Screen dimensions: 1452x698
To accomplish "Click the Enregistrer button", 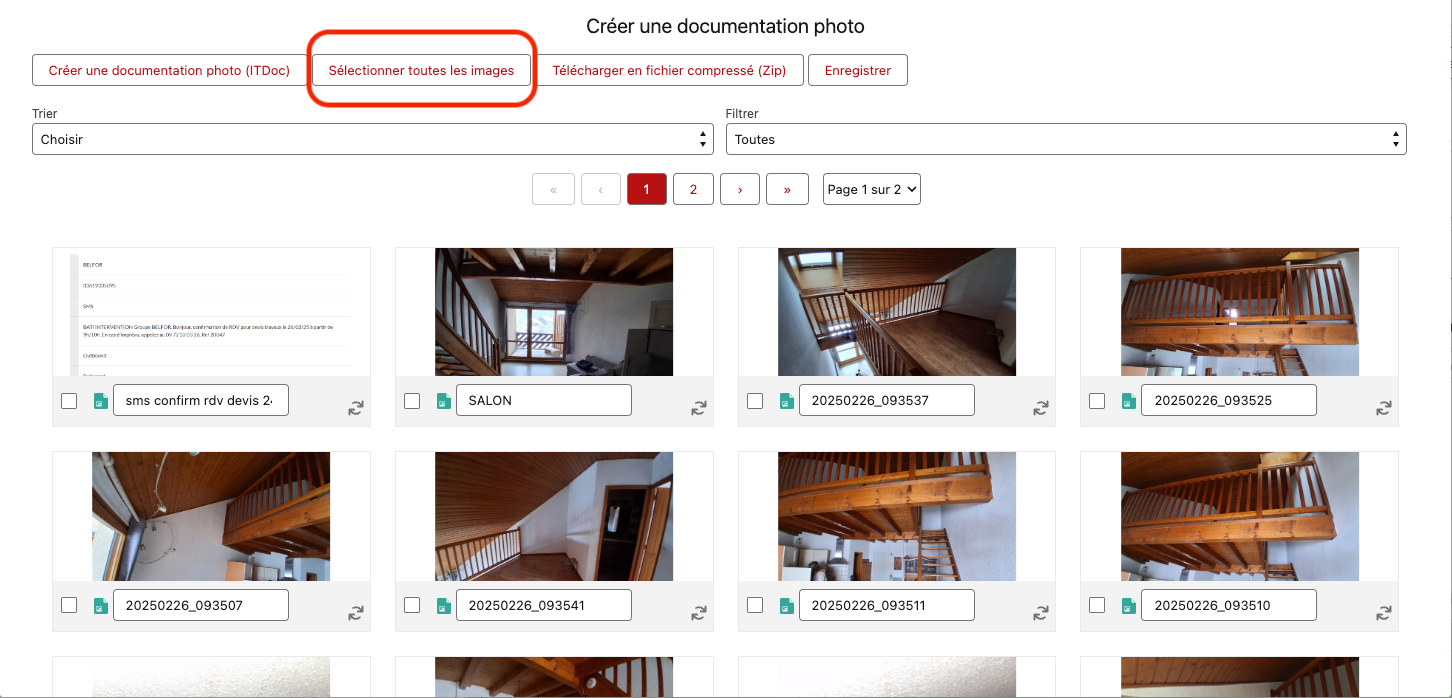I will (x=858, y=71).
